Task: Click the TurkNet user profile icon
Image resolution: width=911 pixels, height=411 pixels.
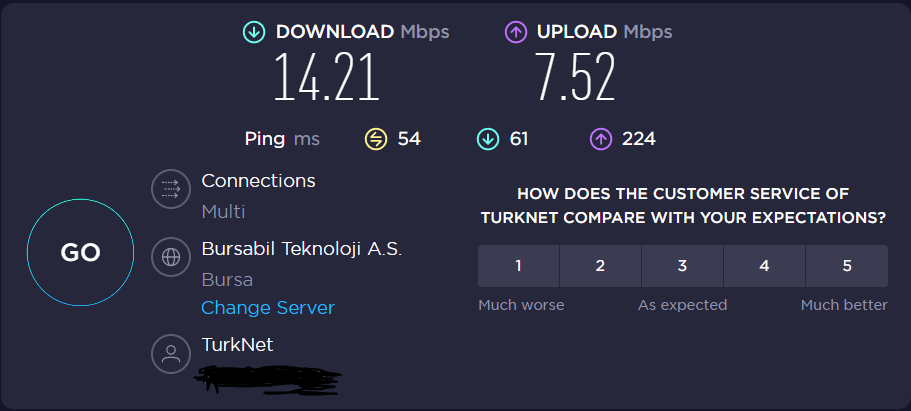Action: tap(170, 353)
